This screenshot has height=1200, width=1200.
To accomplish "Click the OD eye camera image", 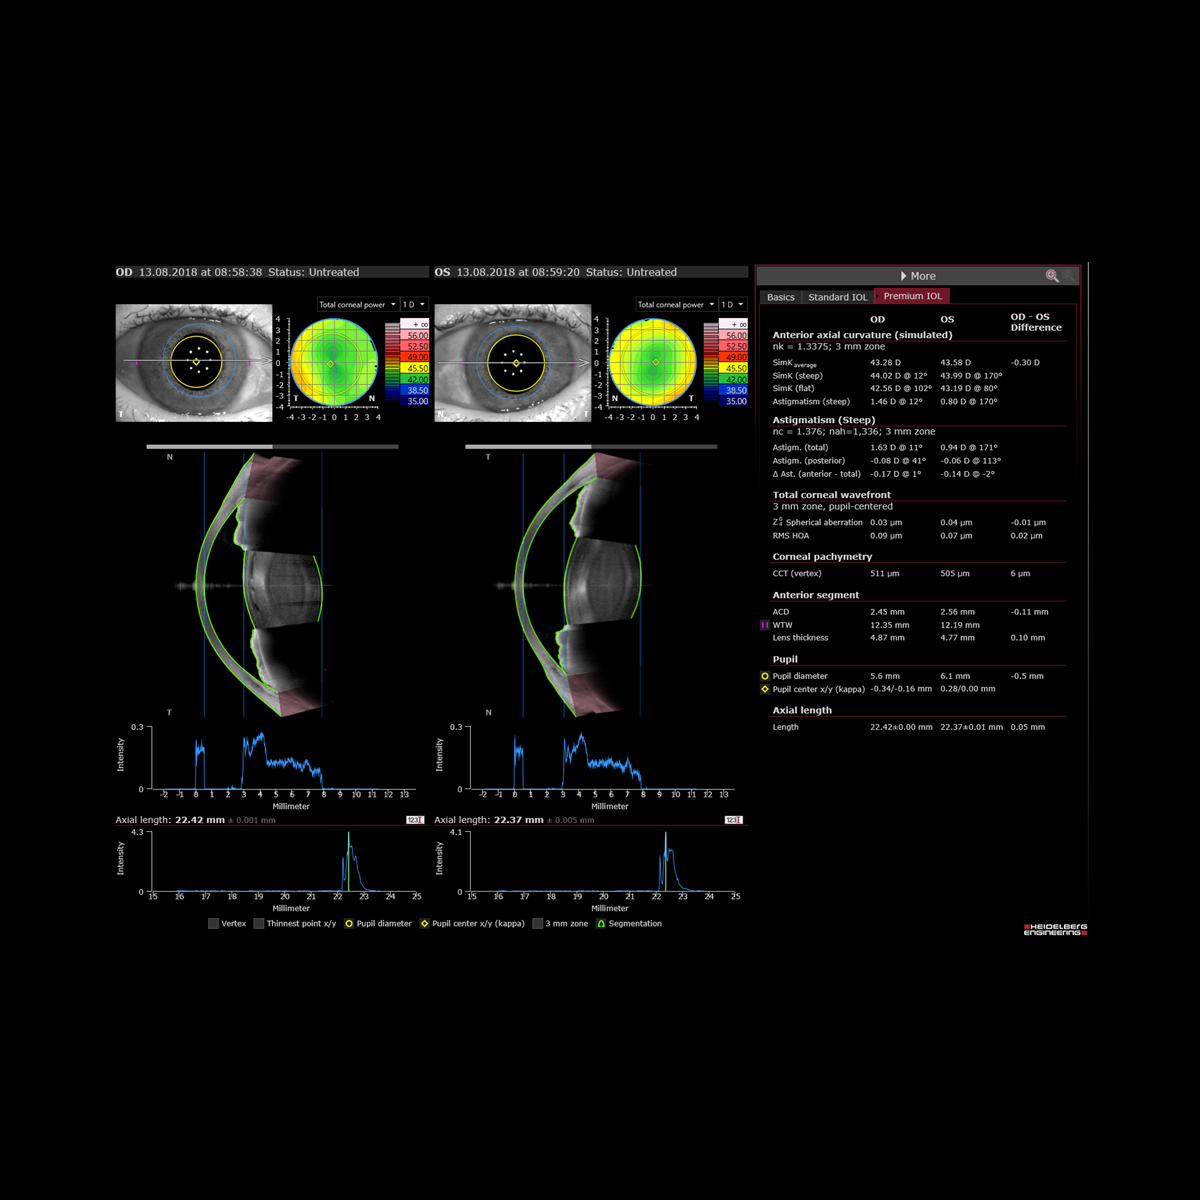I will [x=194, y=362].
